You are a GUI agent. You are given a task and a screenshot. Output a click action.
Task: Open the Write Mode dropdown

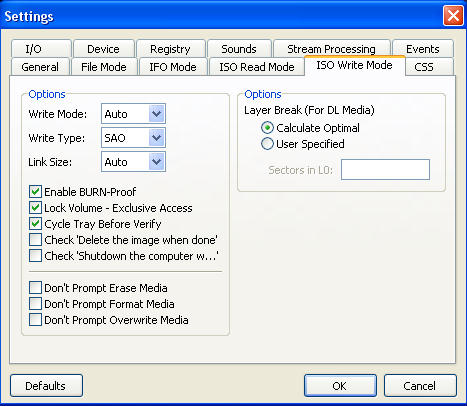[133, 114]
